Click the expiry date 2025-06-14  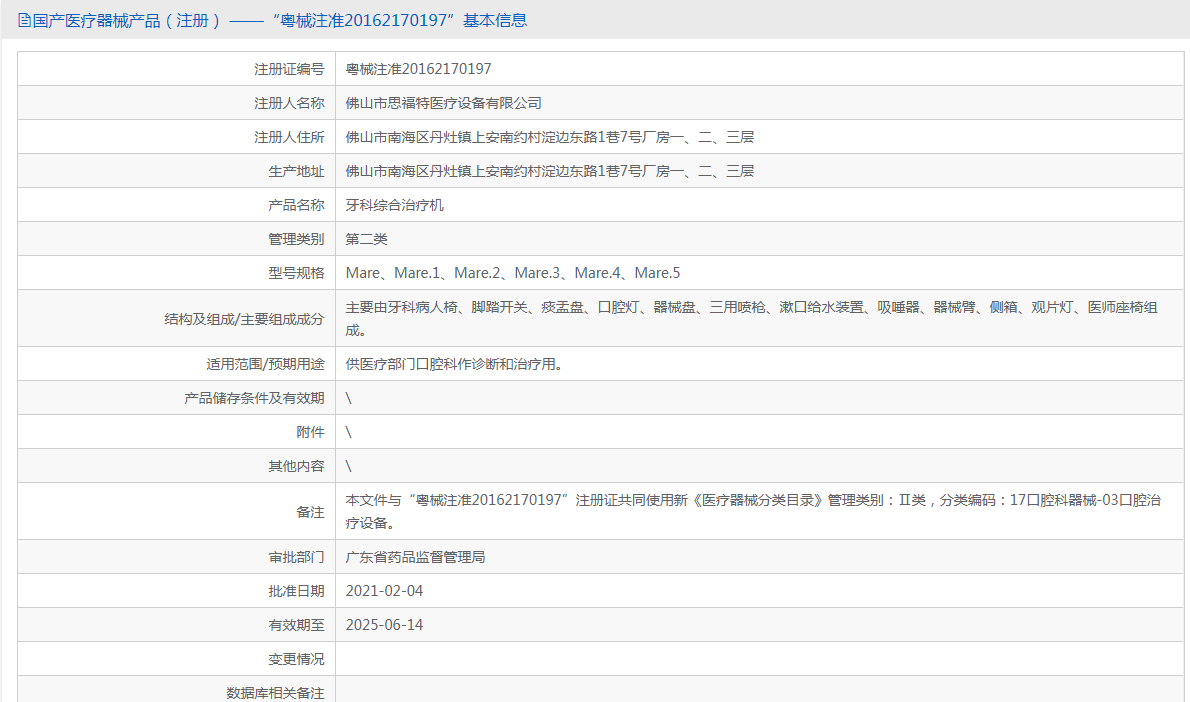(x=384, y=625)
